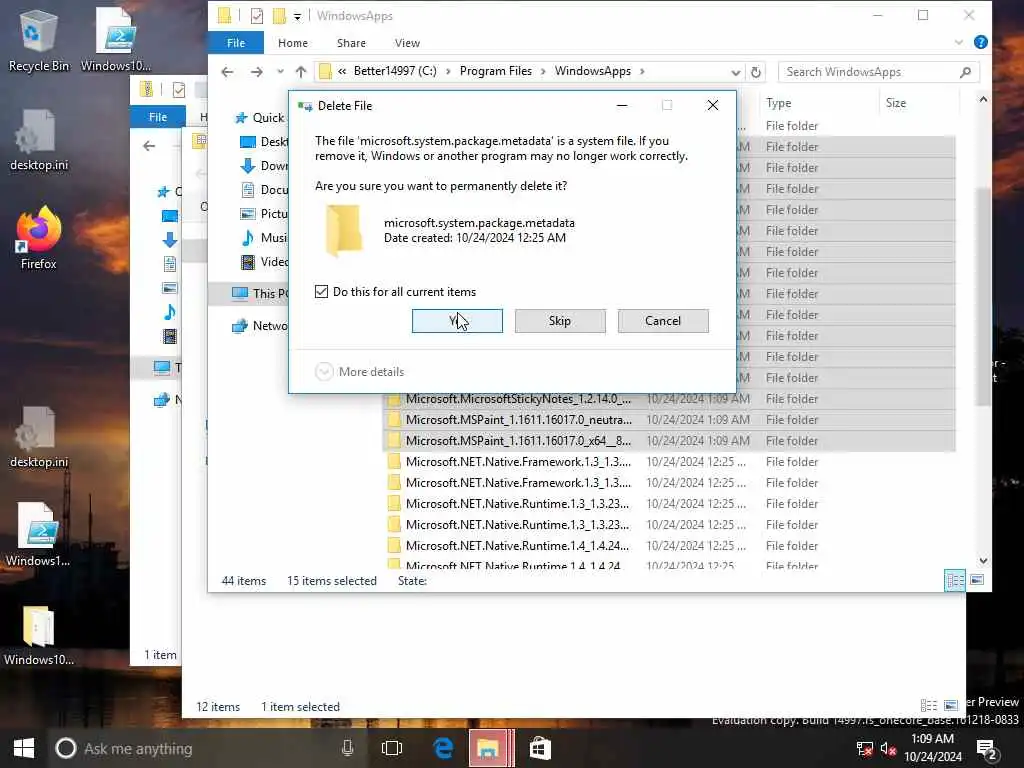Screen dimensions: 1024x768
Task: Click the muted volume tray icon
Action: click(x=888, y=749)
